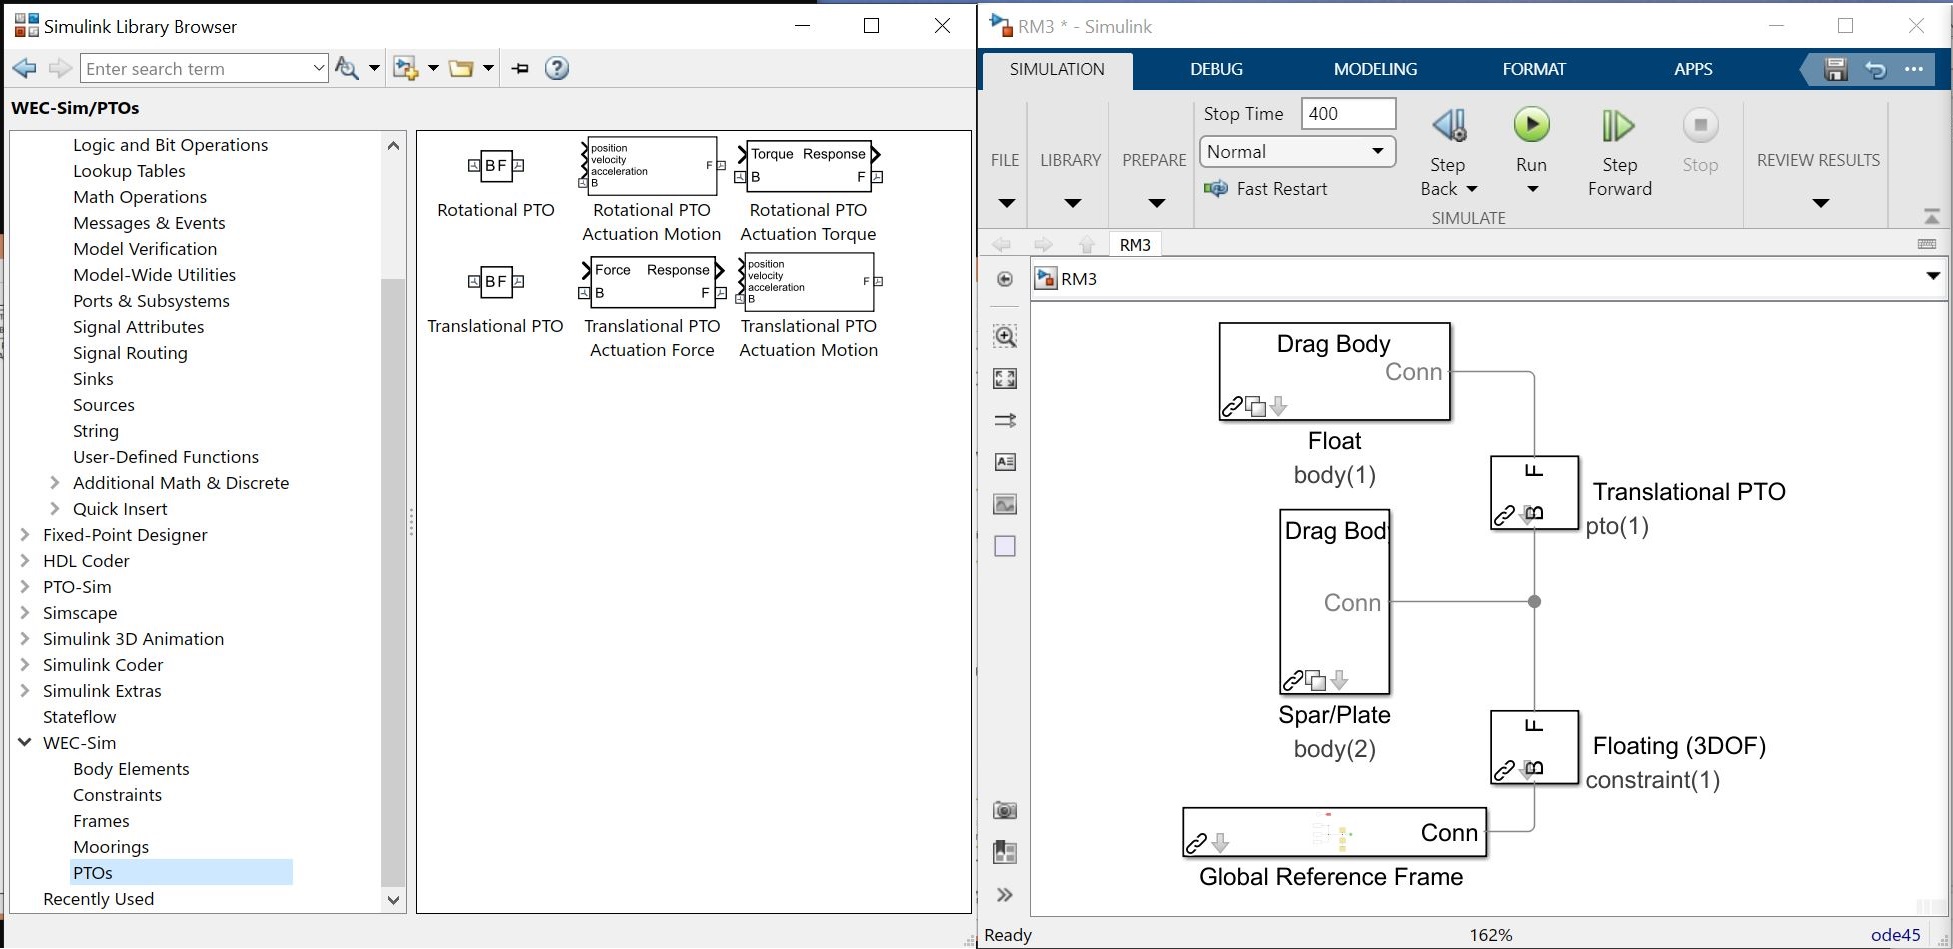This screenshot has height=949, width=1953.
Task: Click the Undo icon in Simulink toolbar
Action: click(x=1875, y=69)
